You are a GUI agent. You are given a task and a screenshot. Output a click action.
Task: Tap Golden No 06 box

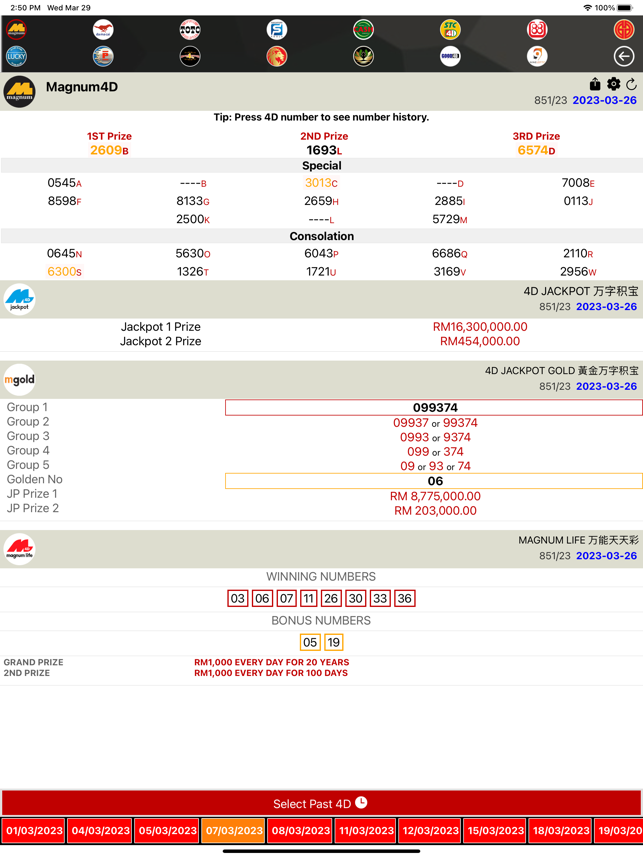434,481
